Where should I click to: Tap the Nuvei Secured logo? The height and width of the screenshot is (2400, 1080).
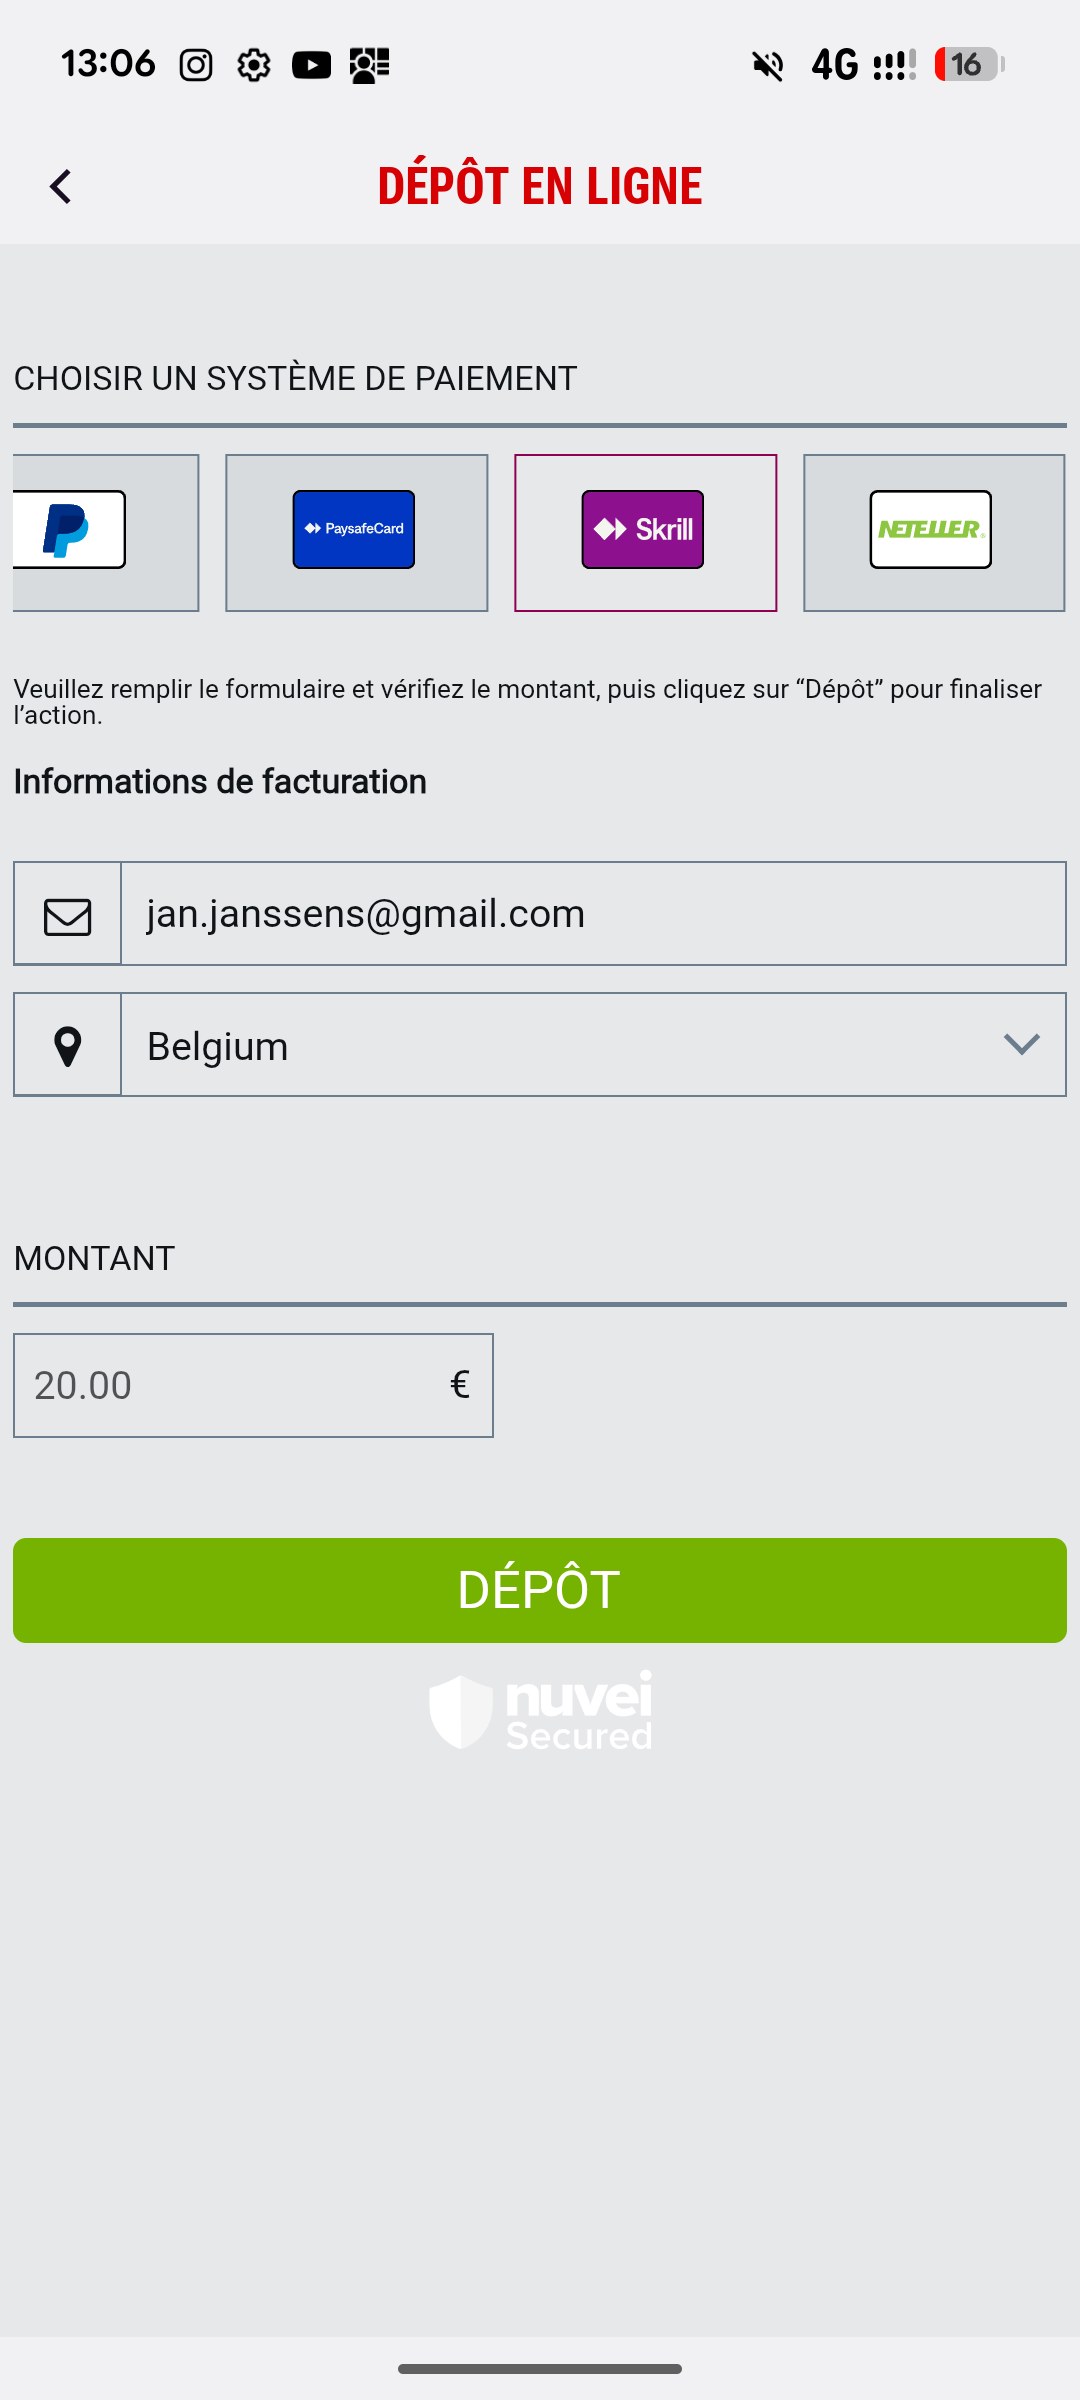[540, 1711]
